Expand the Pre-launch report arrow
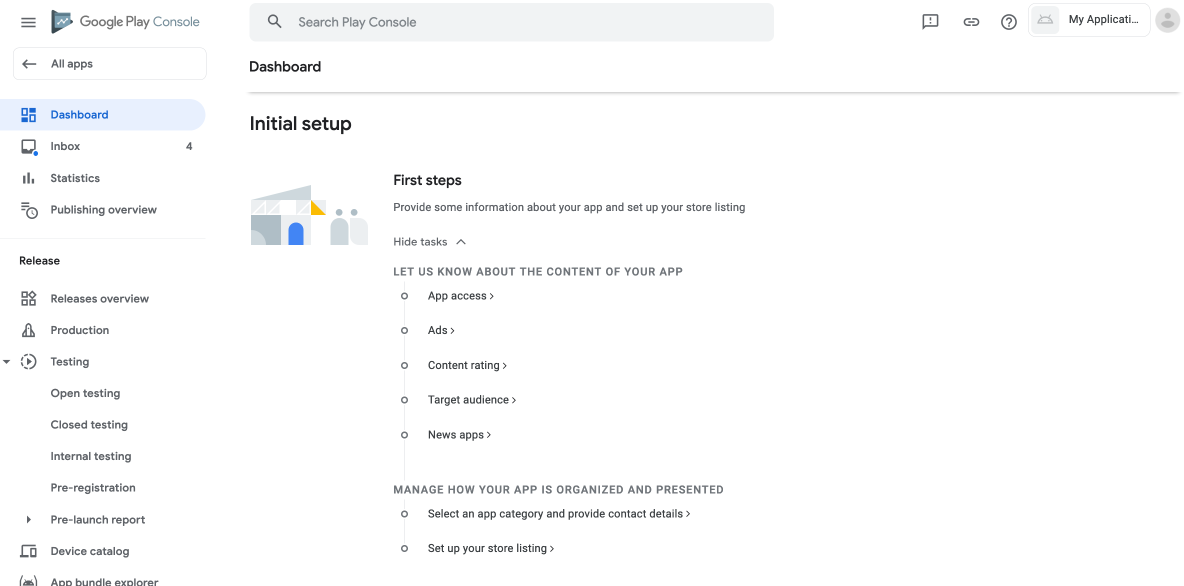Image resolution: width=1184 pixels, height=586 pixels. (x=29, y=520)
